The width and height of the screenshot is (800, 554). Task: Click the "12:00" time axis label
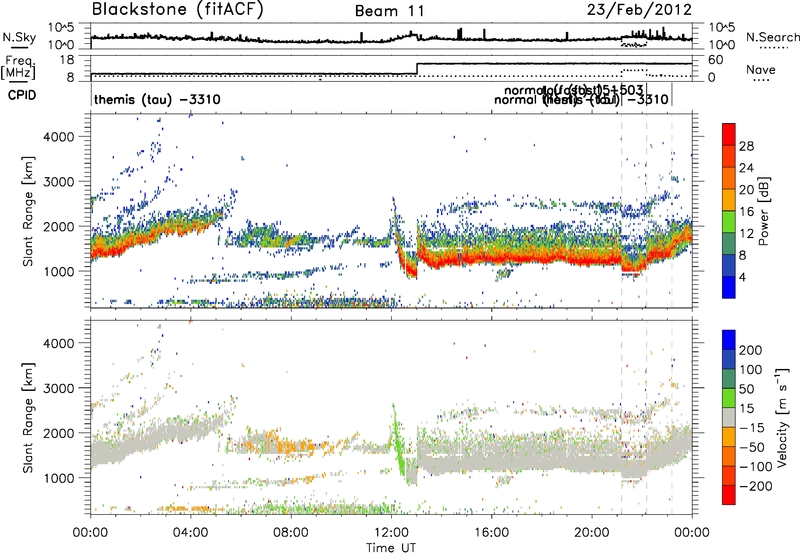tap(391, 533)
